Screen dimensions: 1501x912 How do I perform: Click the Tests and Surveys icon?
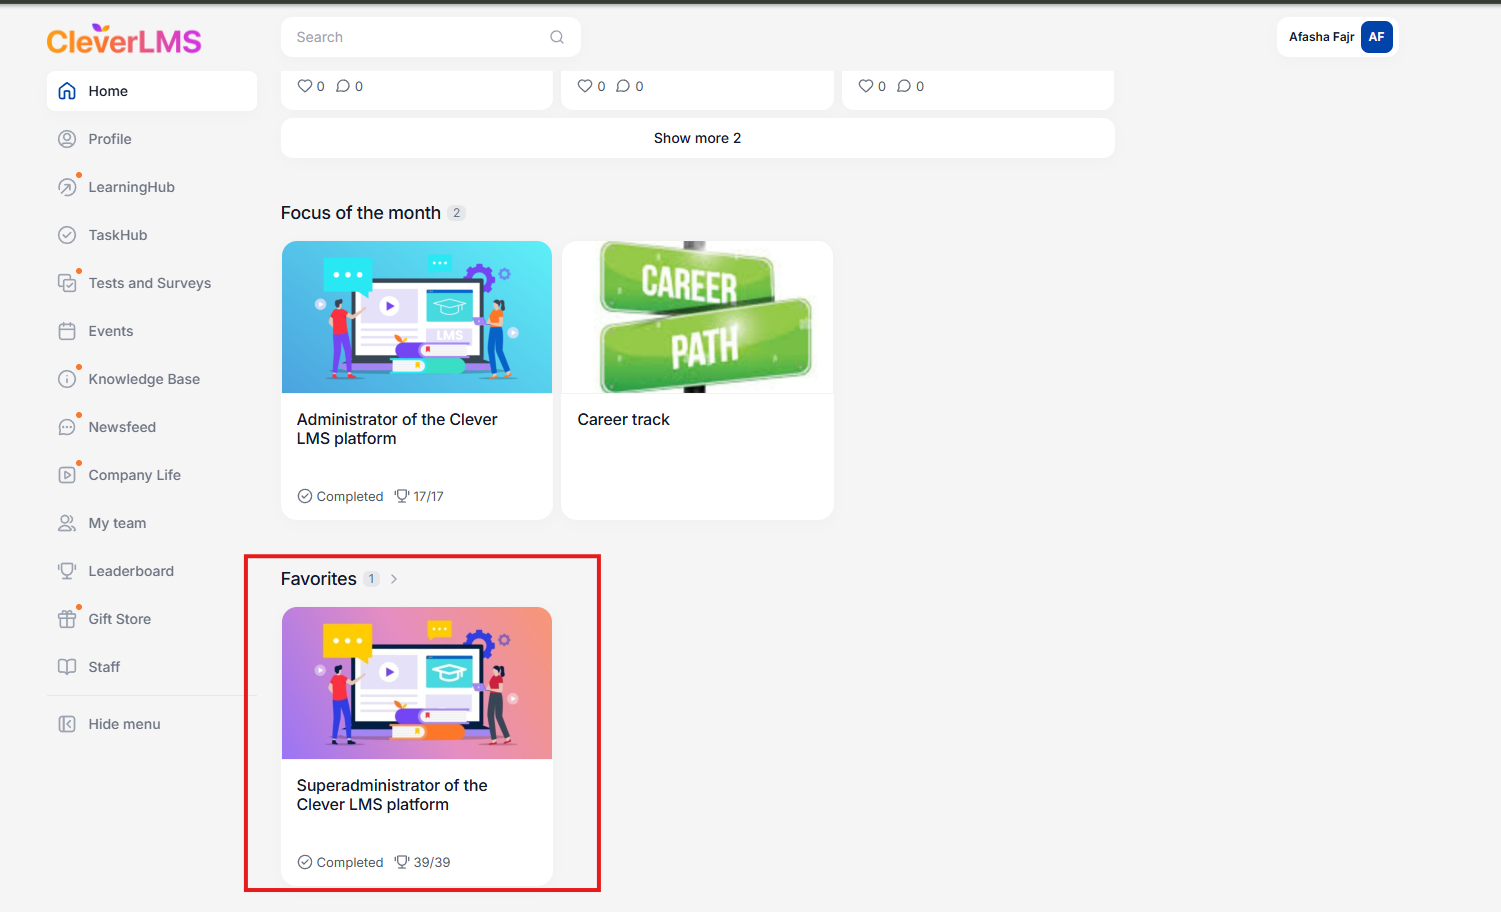67,283
